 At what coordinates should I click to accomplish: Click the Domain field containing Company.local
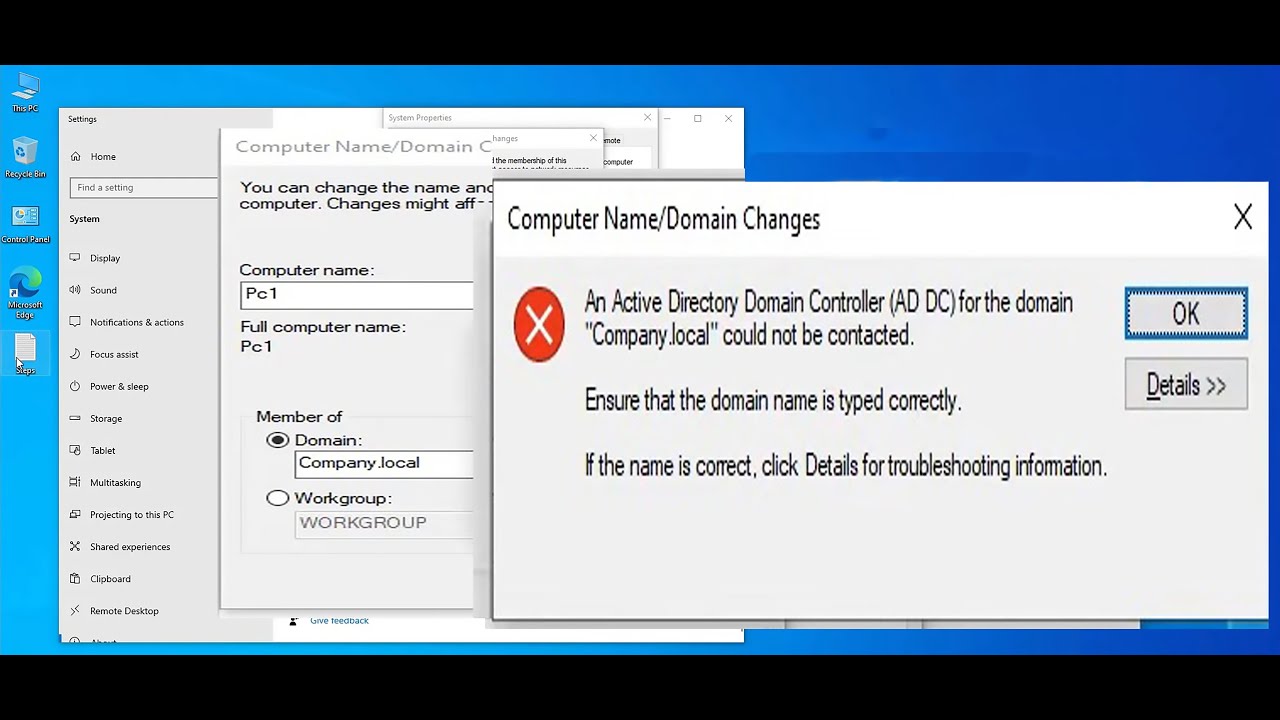coord(384,463)
